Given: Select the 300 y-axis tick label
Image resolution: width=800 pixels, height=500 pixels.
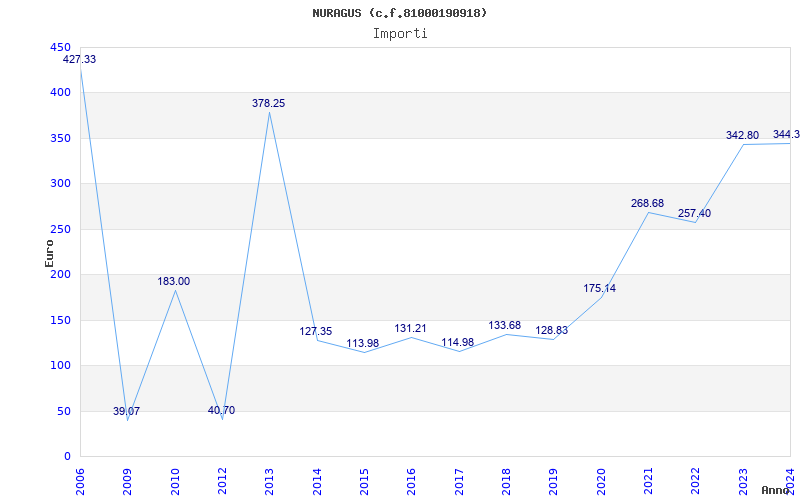Looking at the screenshot, I should tap(61, 184).
